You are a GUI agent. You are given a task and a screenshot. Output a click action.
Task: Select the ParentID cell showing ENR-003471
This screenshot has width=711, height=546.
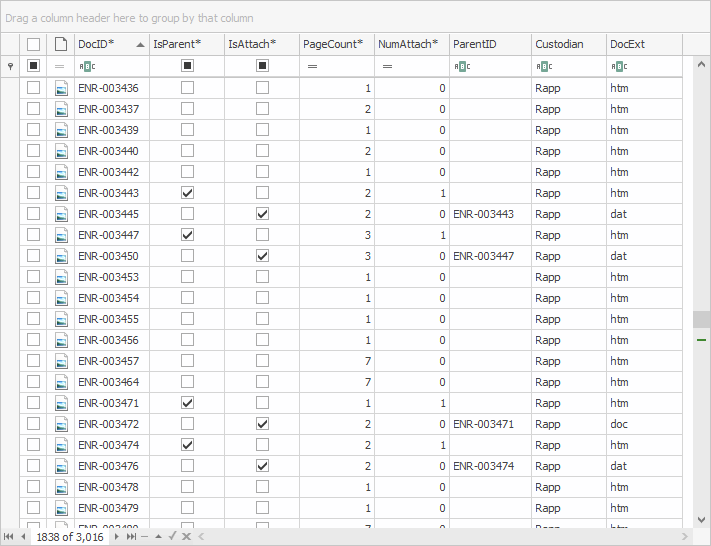point(489,424)
